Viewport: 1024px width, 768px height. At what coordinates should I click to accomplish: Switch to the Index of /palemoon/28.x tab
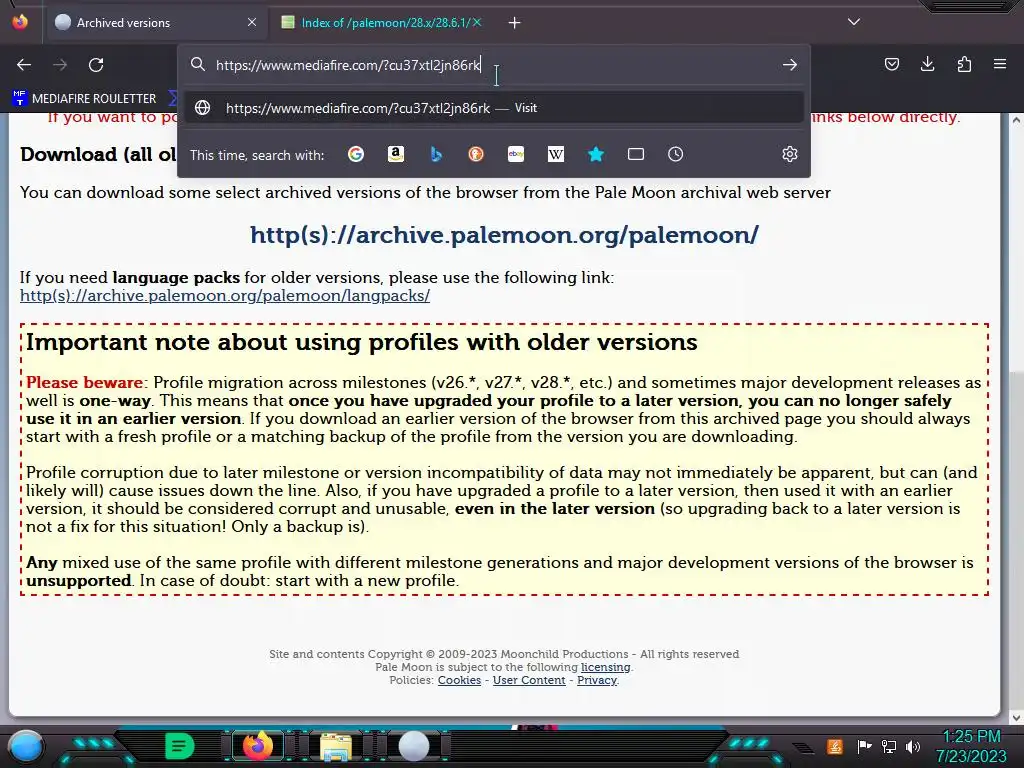[381, 22]
